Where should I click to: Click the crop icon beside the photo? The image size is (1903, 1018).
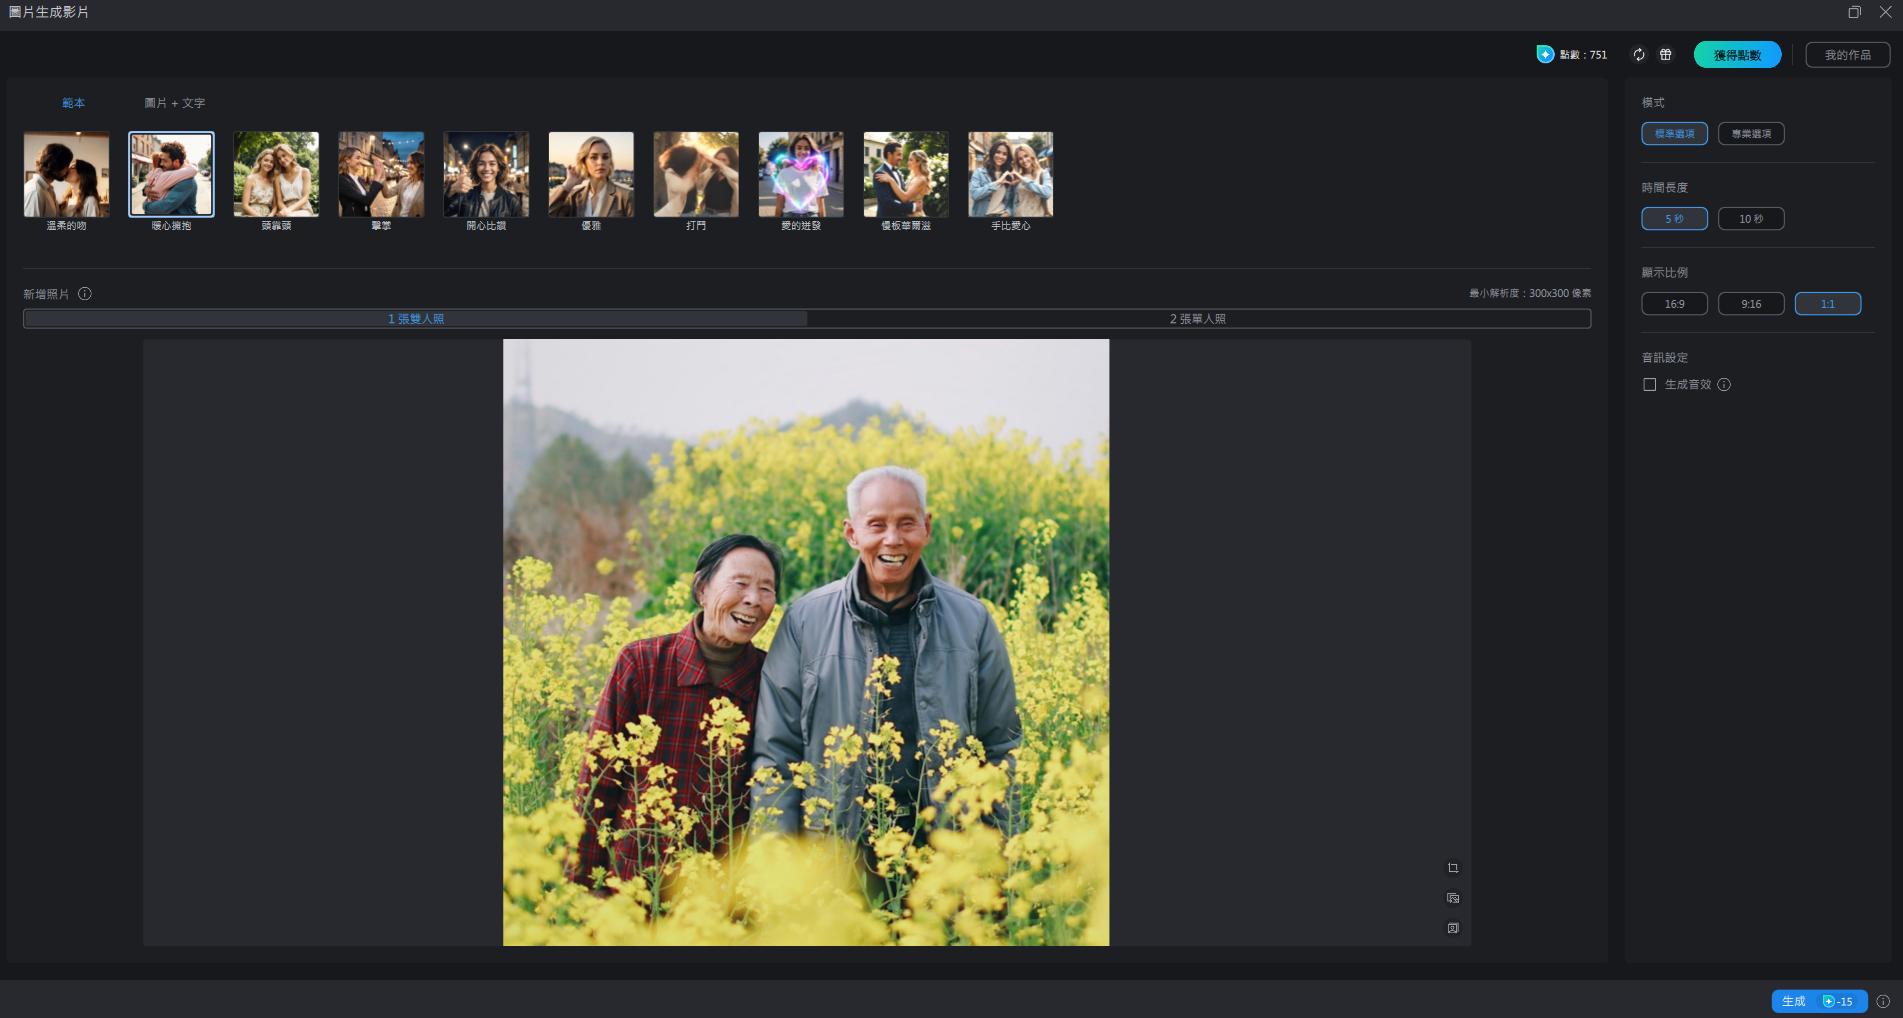[x=1453, y=868]
